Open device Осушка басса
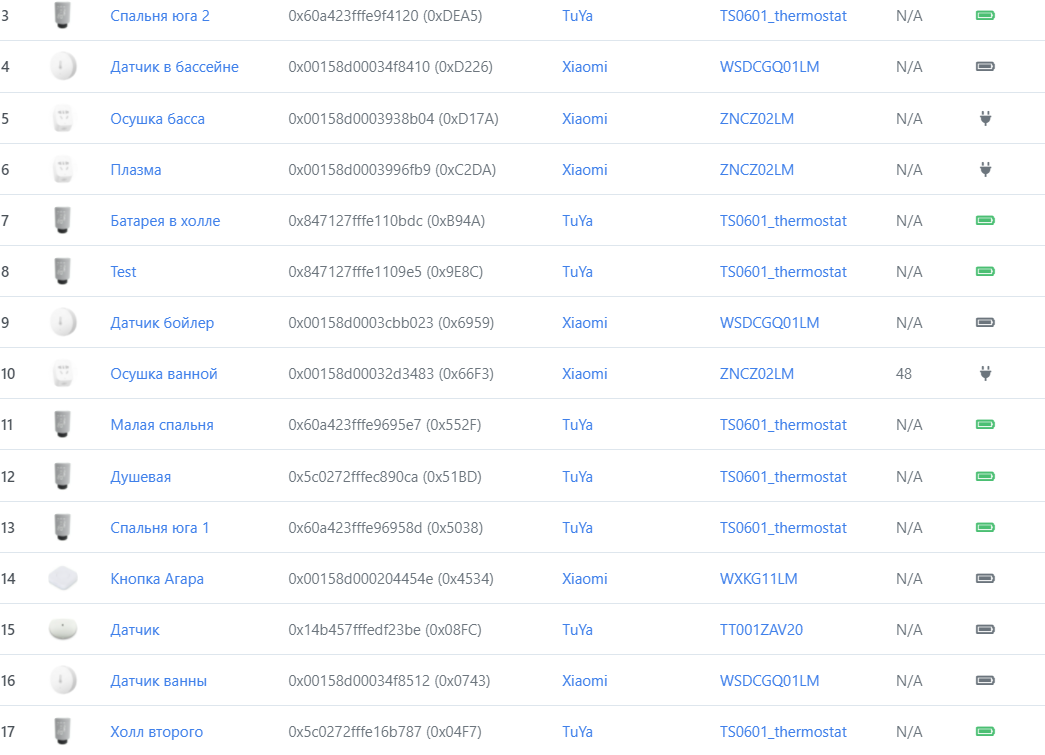1045x755 pixels. pyautogui.click(x=157, y=119)
